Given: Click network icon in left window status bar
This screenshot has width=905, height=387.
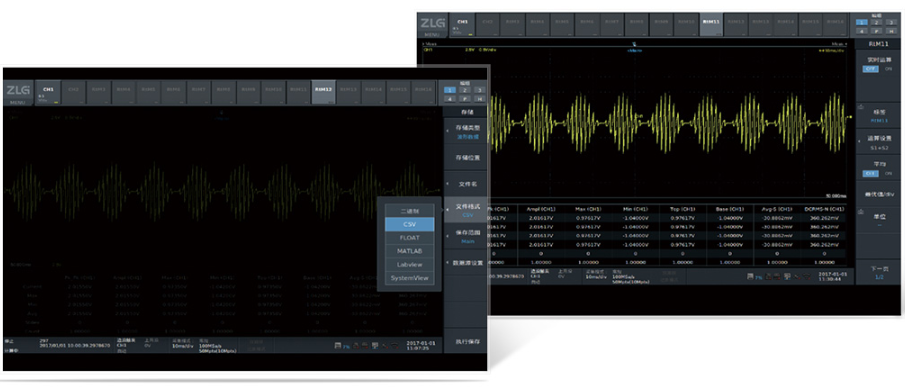Looking at the screenshot, I should (x=395, y=345).
